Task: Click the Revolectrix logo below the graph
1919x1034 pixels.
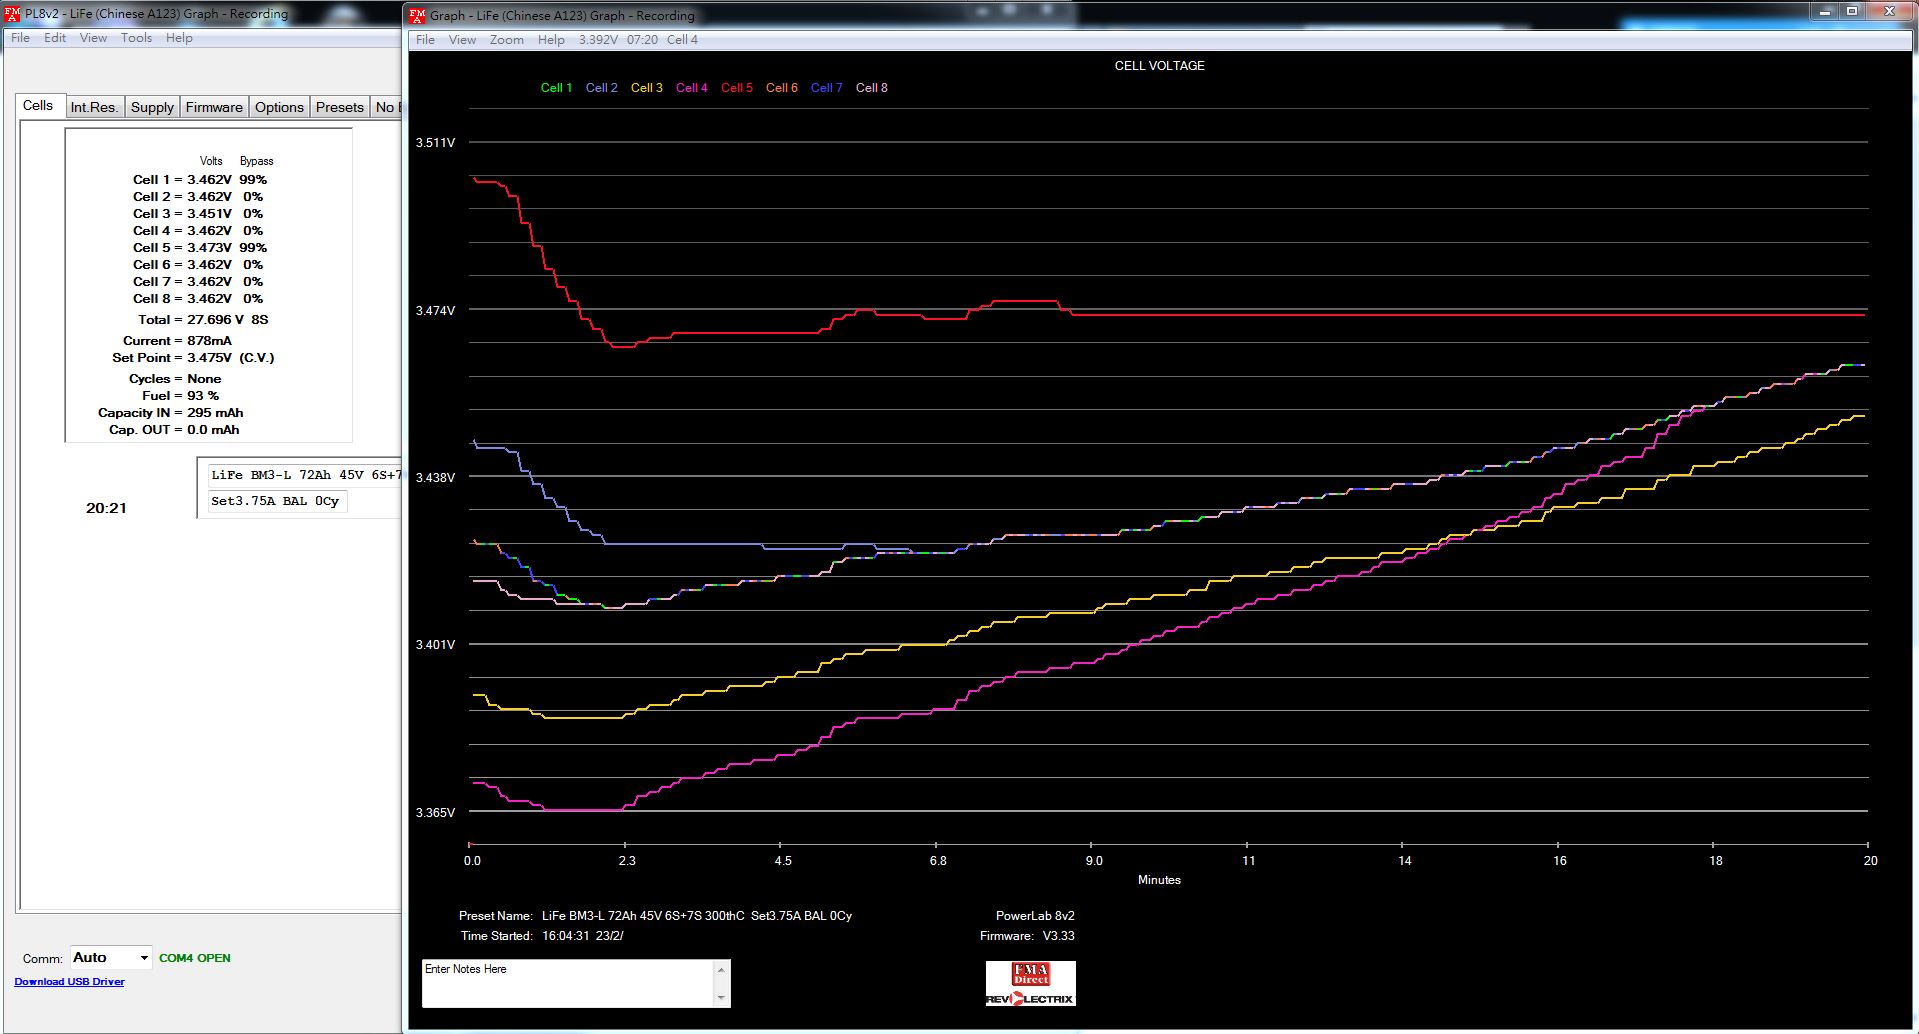Action: (x=1030, y=998)
